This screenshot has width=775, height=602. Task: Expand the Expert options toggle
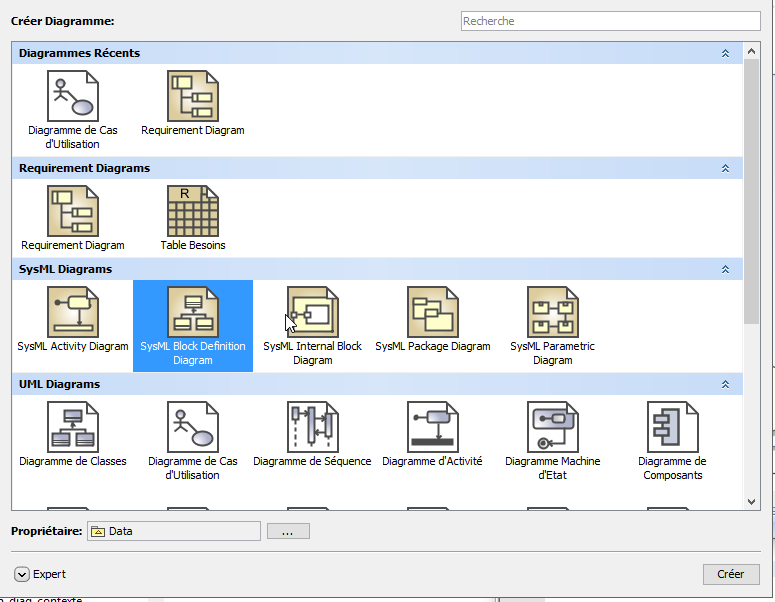22,574
